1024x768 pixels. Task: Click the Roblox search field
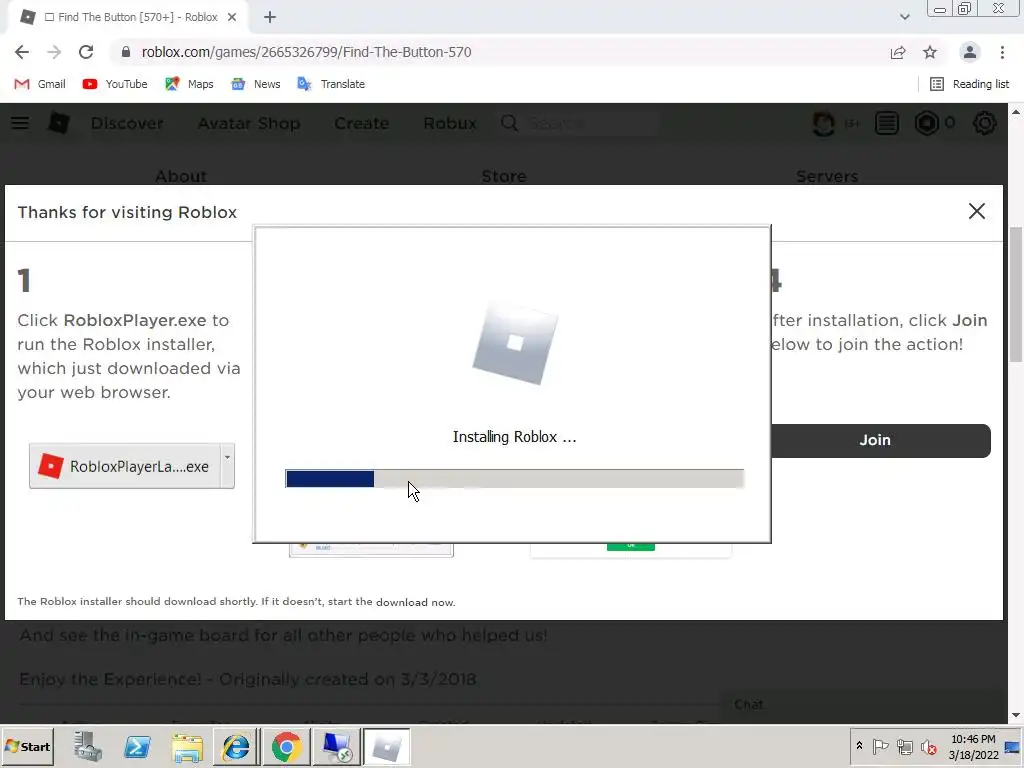[x=579, y=123]
